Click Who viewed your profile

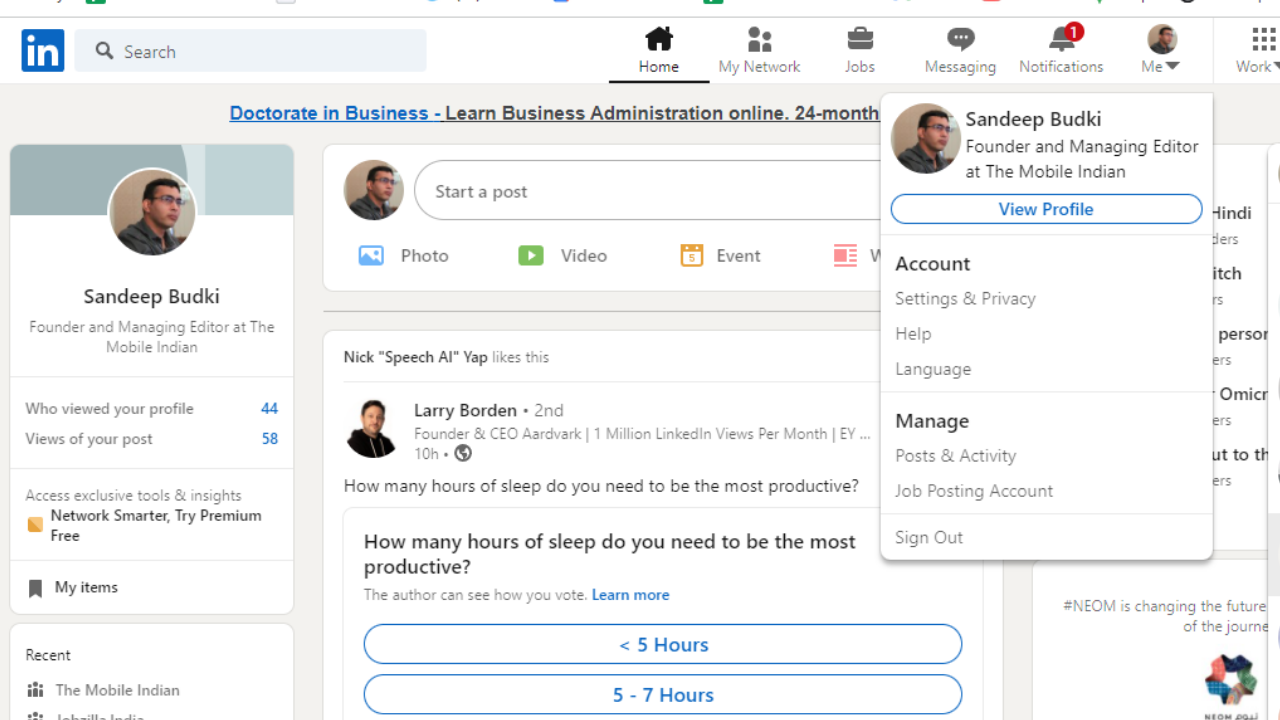(110, 409)
